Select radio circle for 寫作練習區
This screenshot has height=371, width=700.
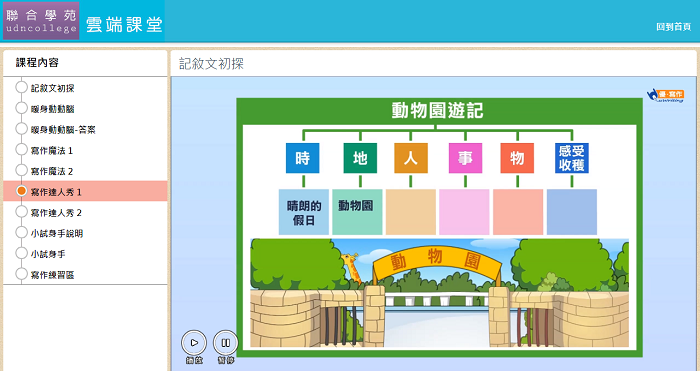pyautogui.click(x=21, y=274)
